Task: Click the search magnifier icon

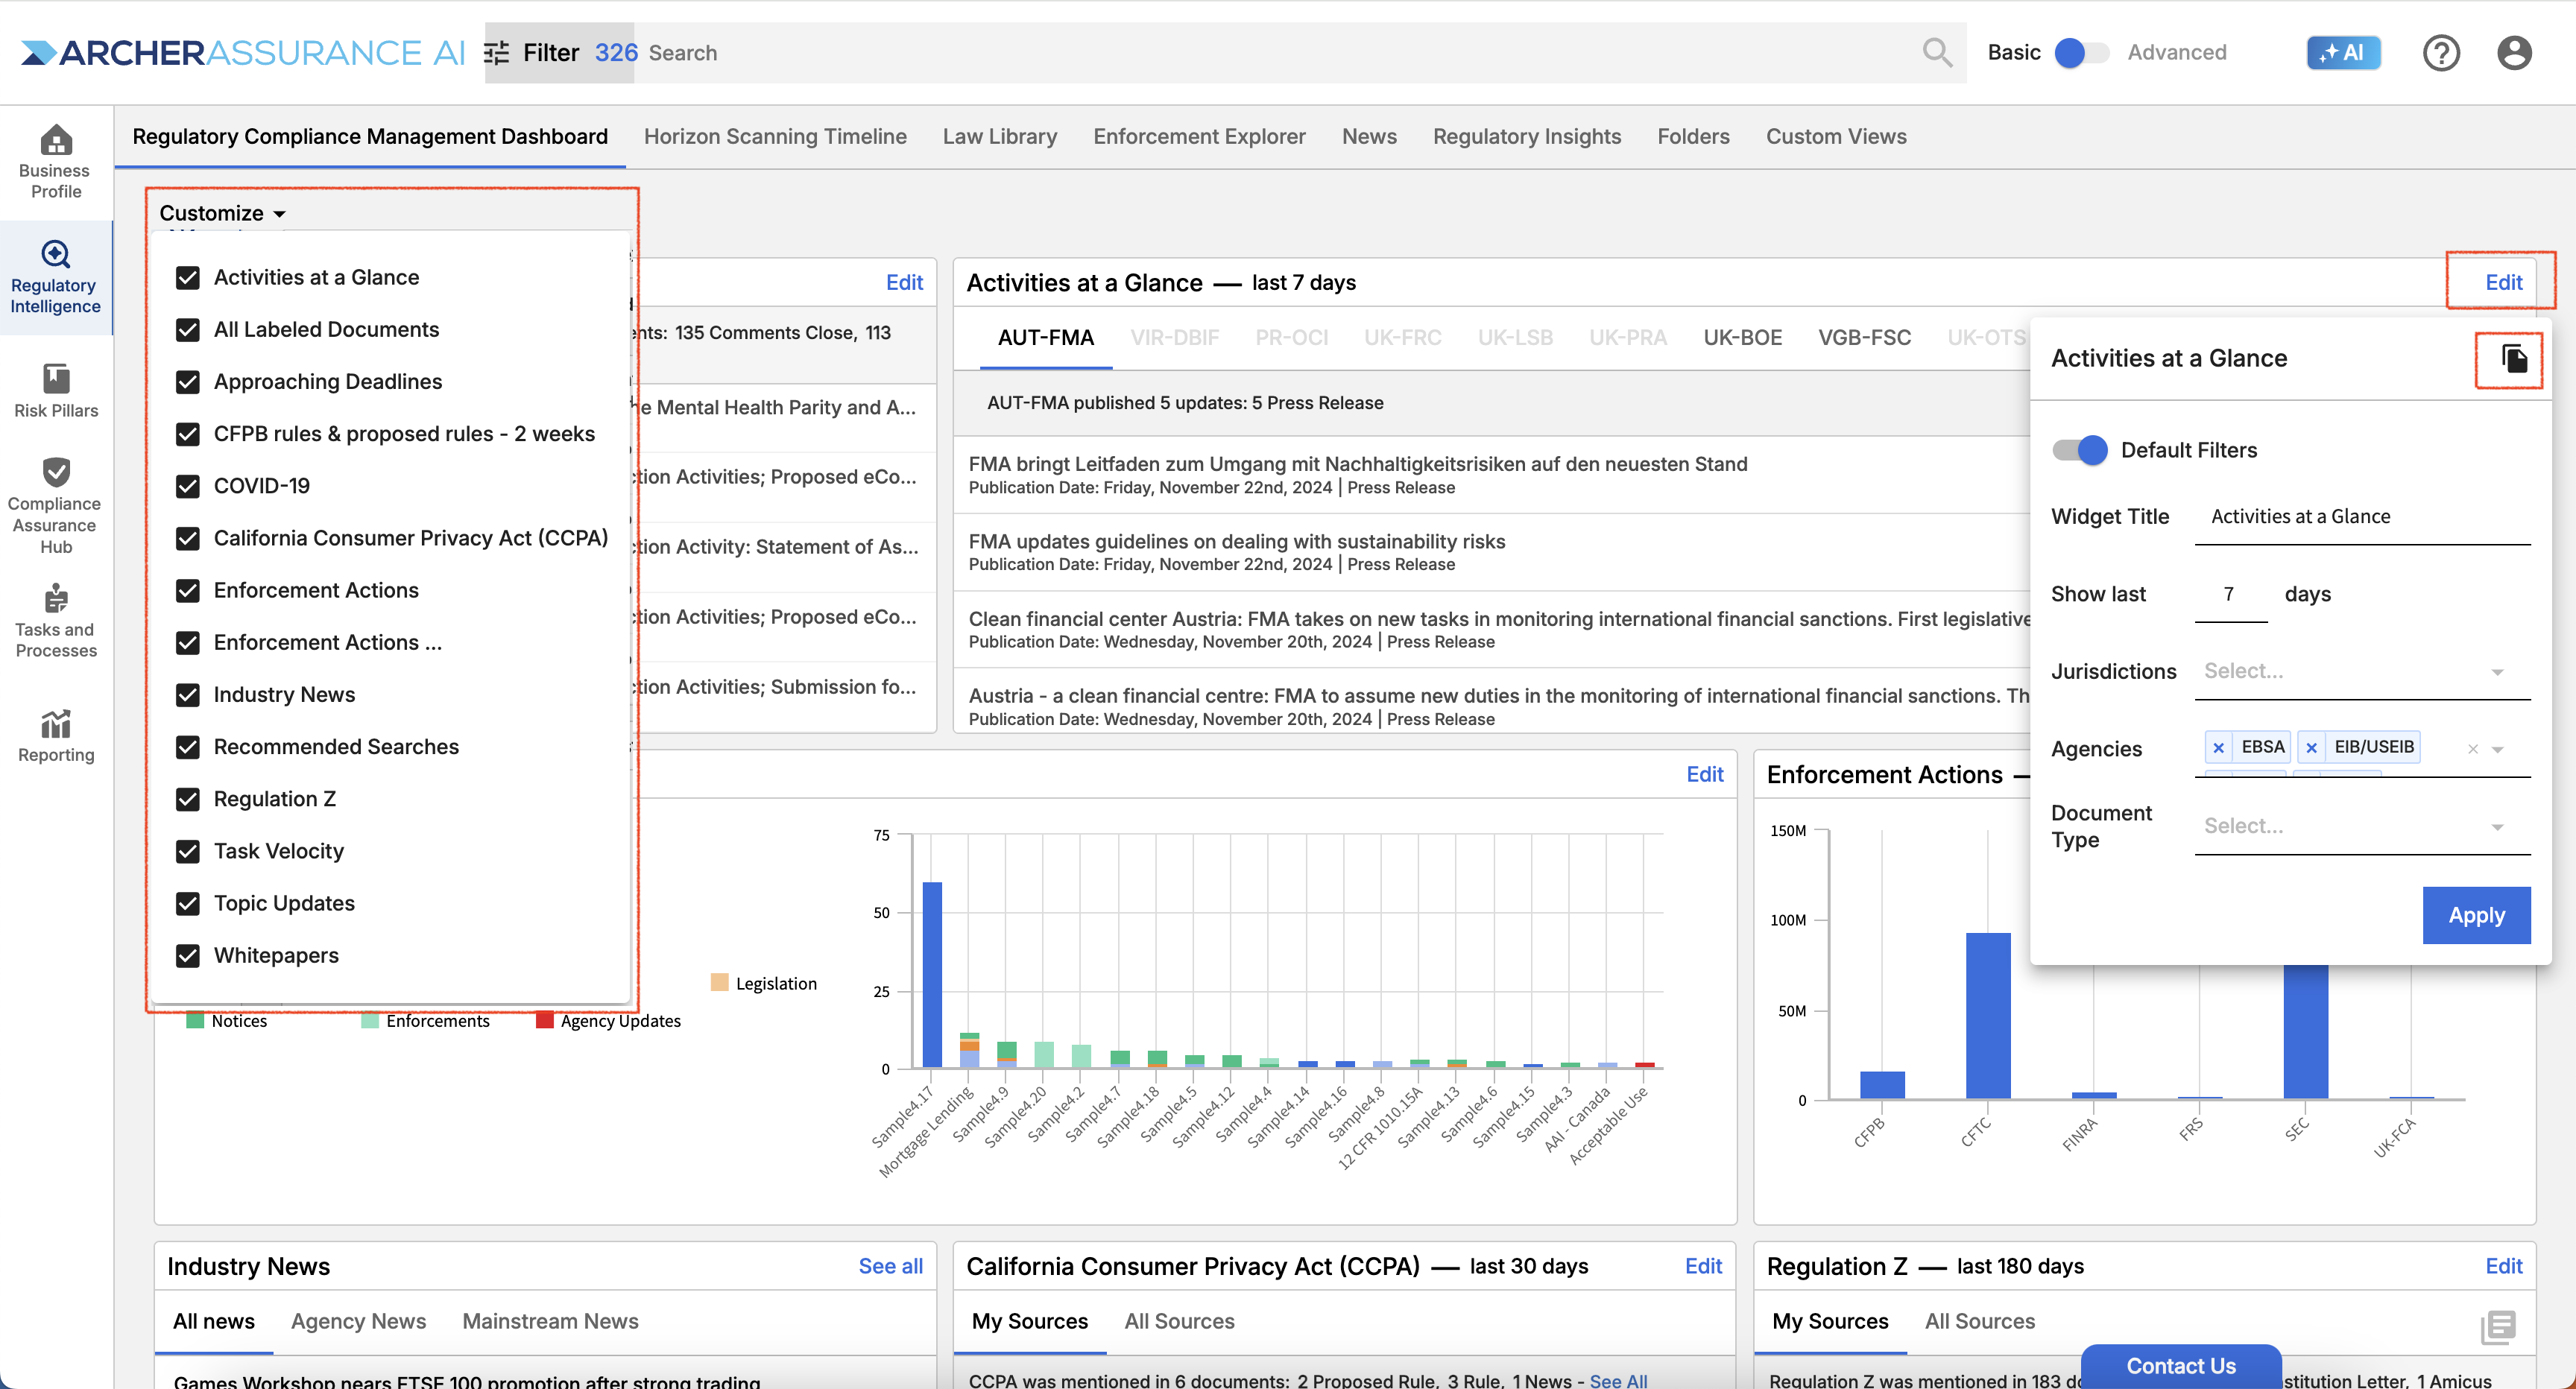Action: coord(1937,52)
